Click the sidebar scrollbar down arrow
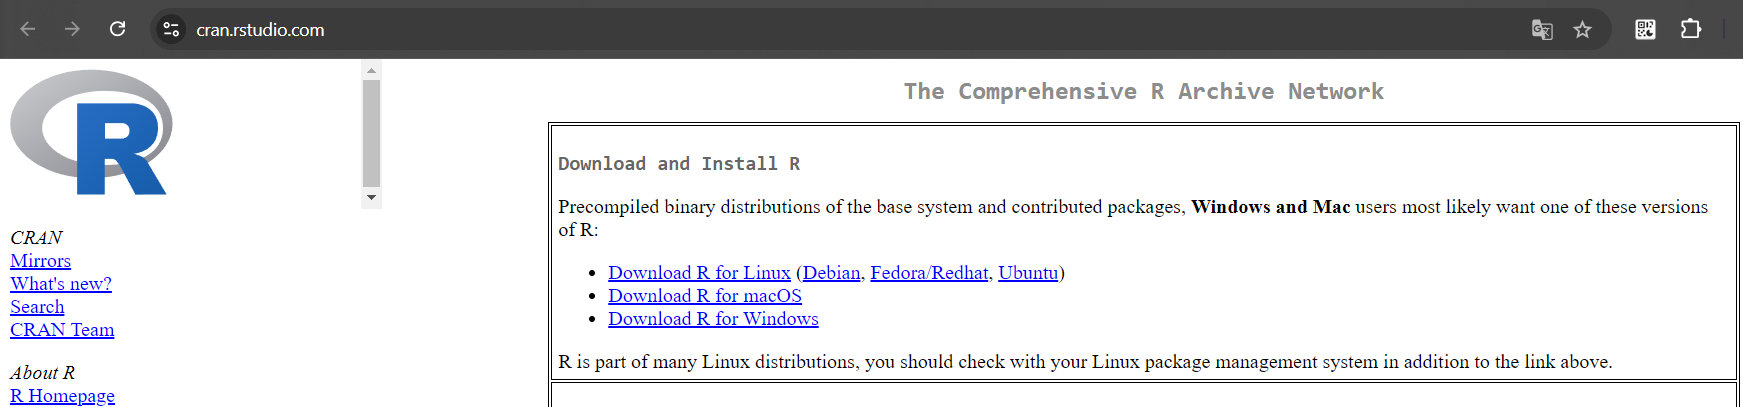The height and width of the screenshot is (407, 1743). (371, 197)
